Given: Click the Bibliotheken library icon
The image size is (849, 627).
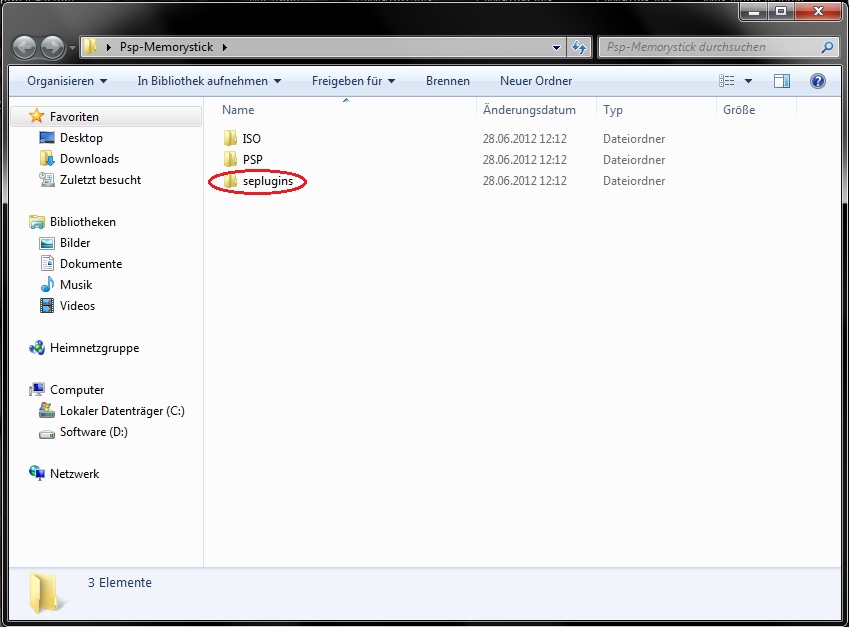Looking at the screenshot, I should click(37, 222).
